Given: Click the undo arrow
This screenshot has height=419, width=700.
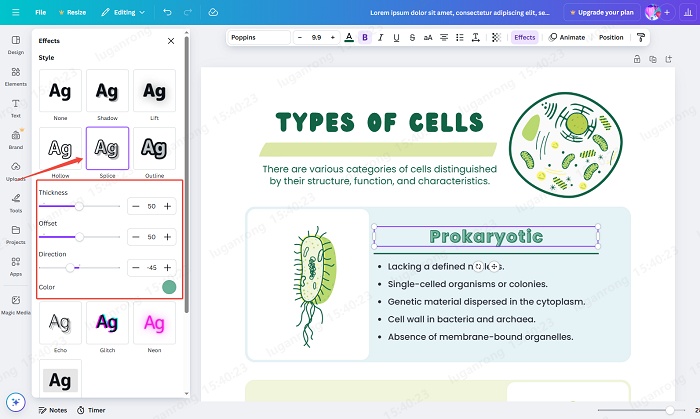Looking at the screenshot, I should [166, 12].
